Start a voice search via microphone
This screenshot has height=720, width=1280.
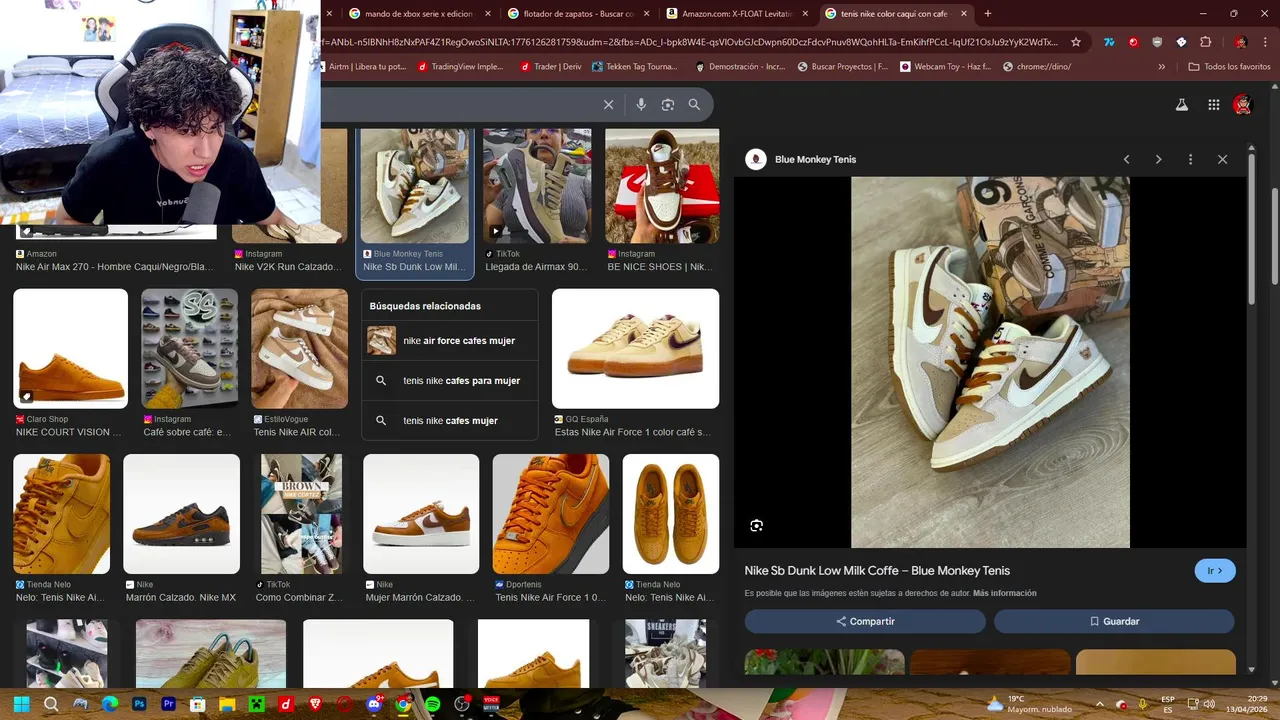(641, 104)
